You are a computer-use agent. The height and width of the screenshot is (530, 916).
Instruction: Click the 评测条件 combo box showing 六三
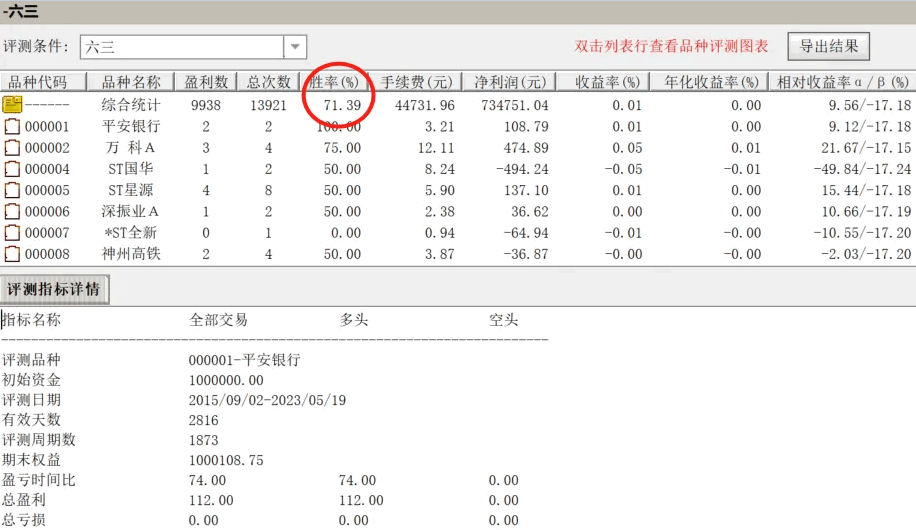193,47
